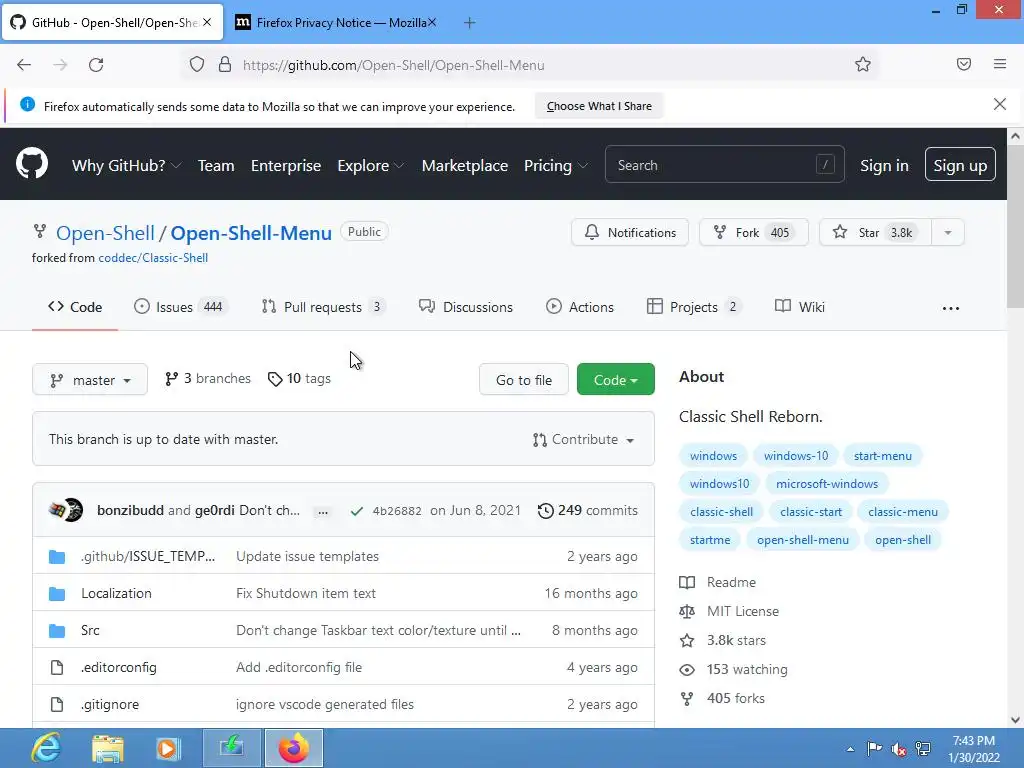Screen dimensions: 1024x768
Task: Show more repository tabs via the ellipsis
Action: tap(951, 308)
